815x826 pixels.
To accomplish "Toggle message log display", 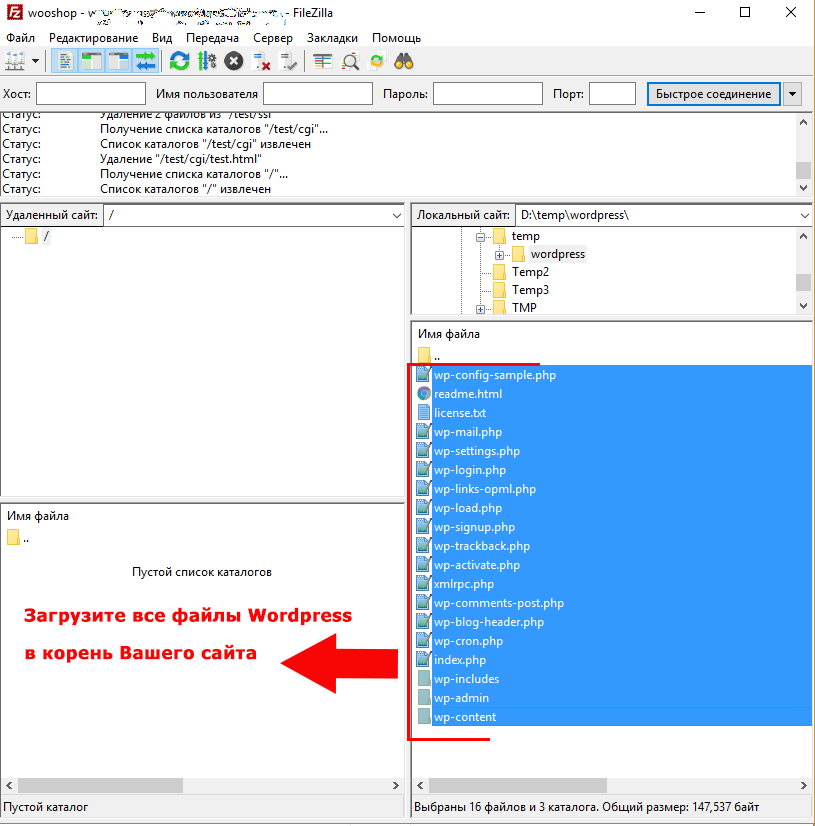I will coord(64,62).
